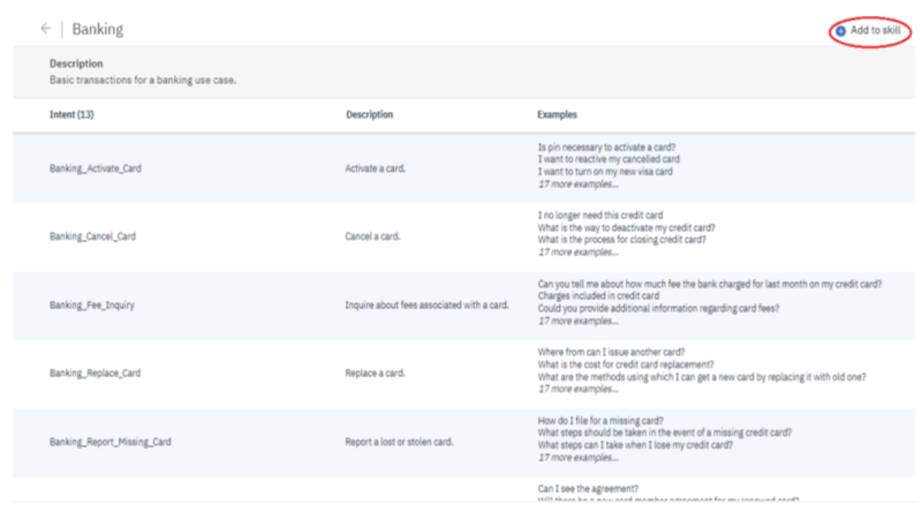922x519 pixels.
Task: Open the Banking_Cancel_Card intent row
Action: [92, 237]
